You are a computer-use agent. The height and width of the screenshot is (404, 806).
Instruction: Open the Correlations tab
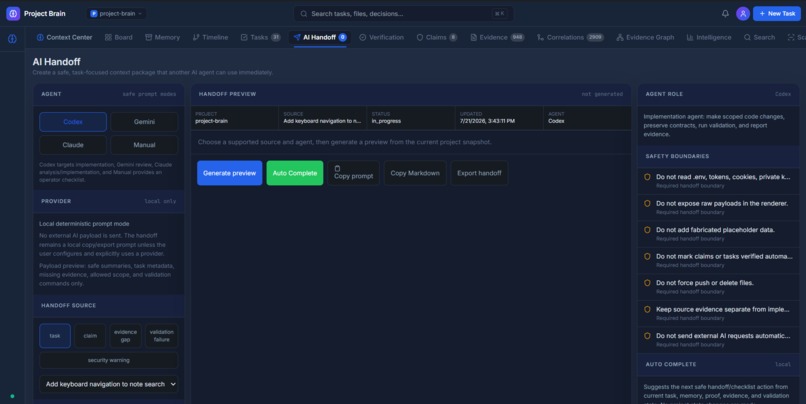[x=570, y=38]
